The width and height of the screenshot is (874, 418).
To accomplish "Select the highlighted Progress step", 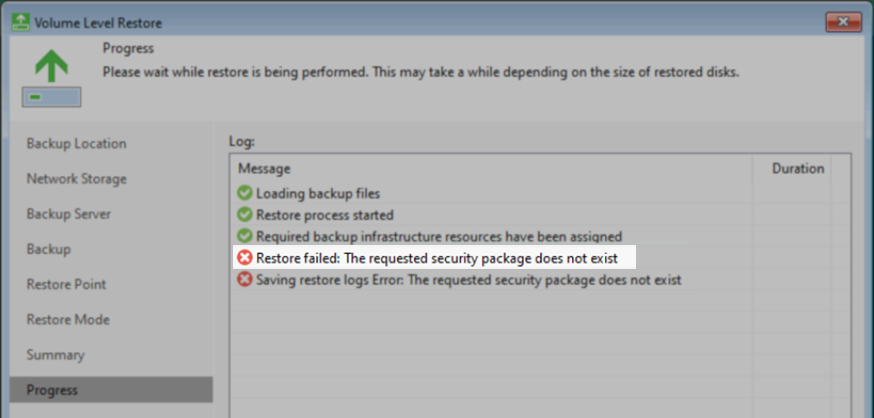I will pyautogui.click(x=111, y=390).
